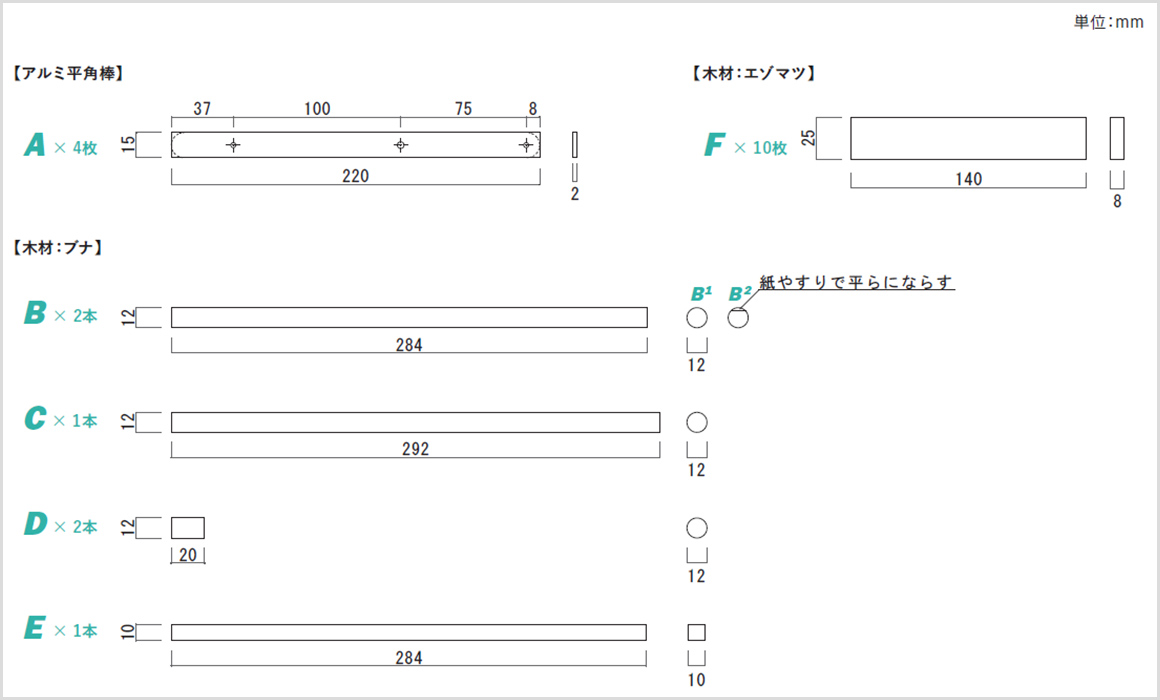Click the circle cross-section of part D
Image resolution: width=1160 pixels, height=700 pixels.
[x=697, y=528]
